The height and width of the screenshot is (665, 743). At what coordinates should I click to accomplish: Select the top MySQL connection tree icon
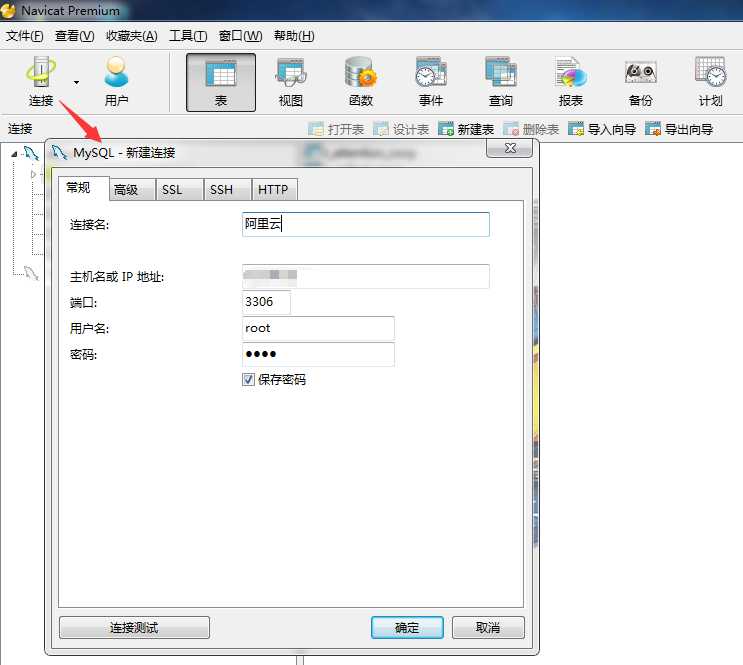click(31, 153)
